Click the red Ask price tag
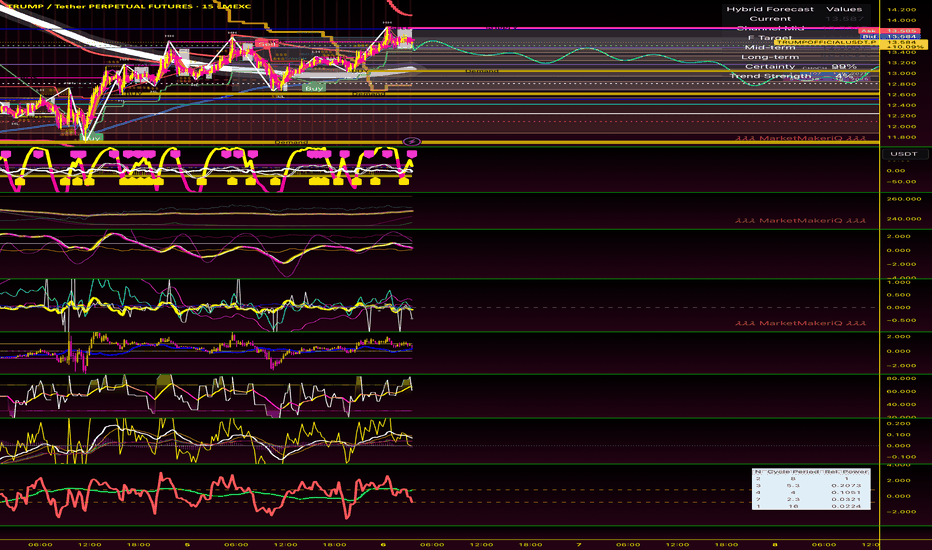This screenshot has width=932, height=550. point(868,30)
